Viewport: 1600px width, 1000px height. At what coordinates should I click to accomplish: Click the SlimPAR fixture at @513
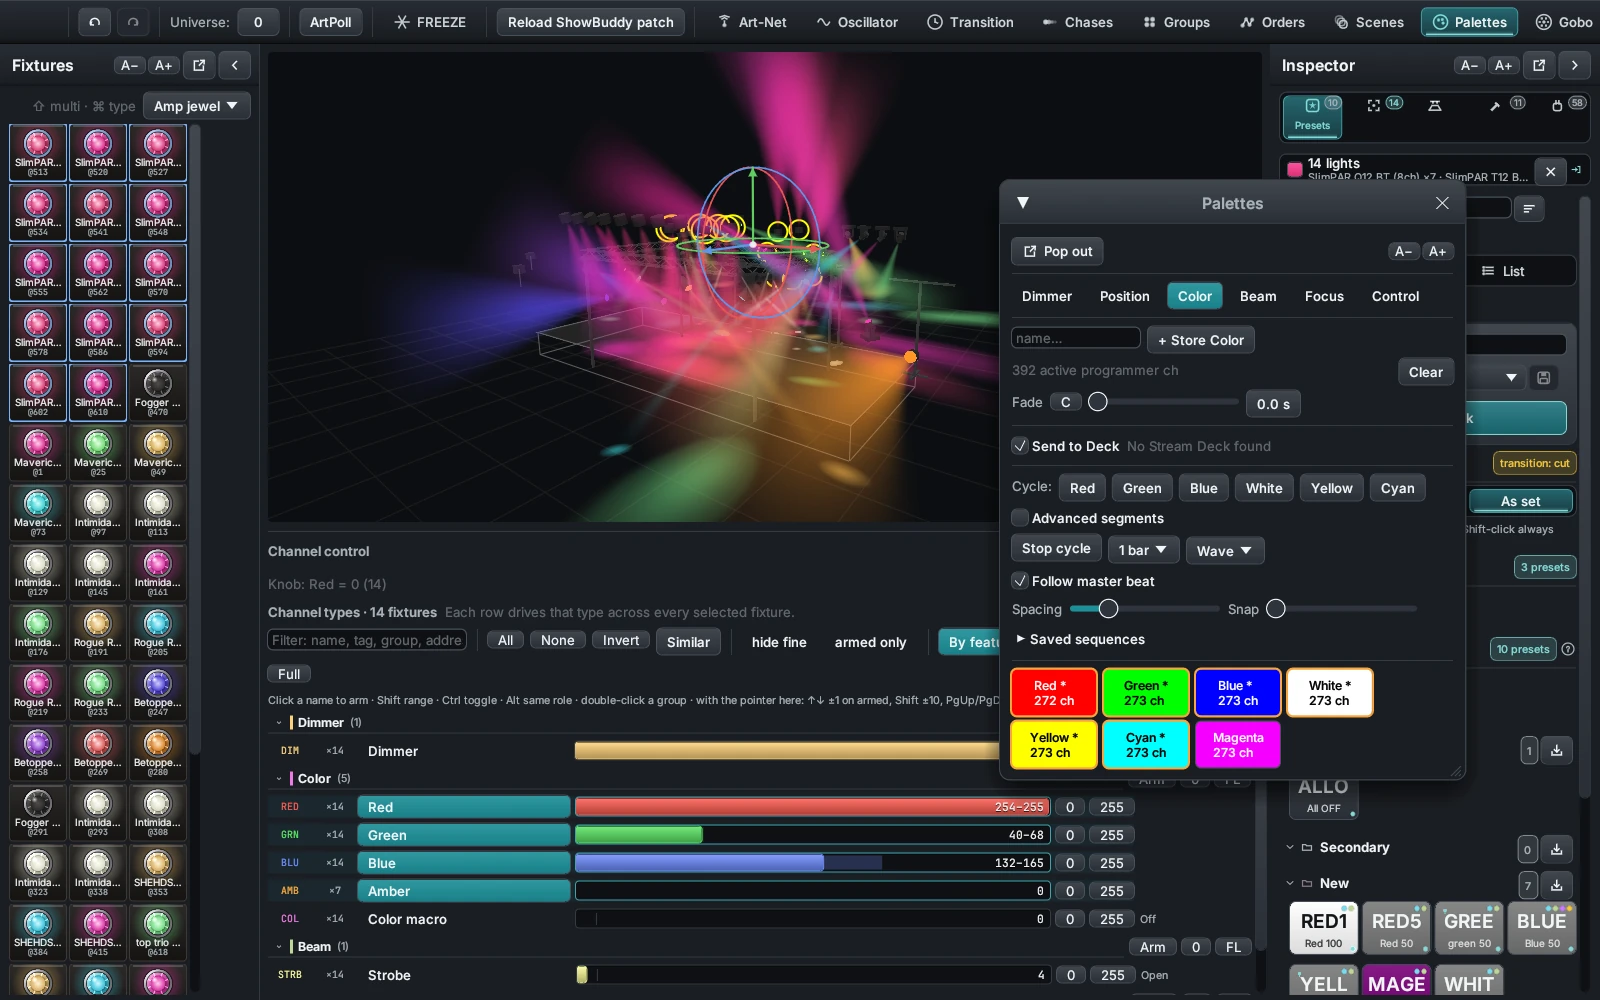pos(38,153)
